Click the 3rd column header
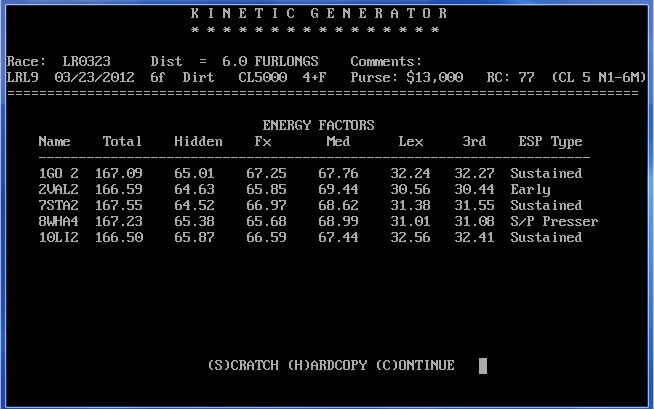654x409 pixels. click(474, 141)
